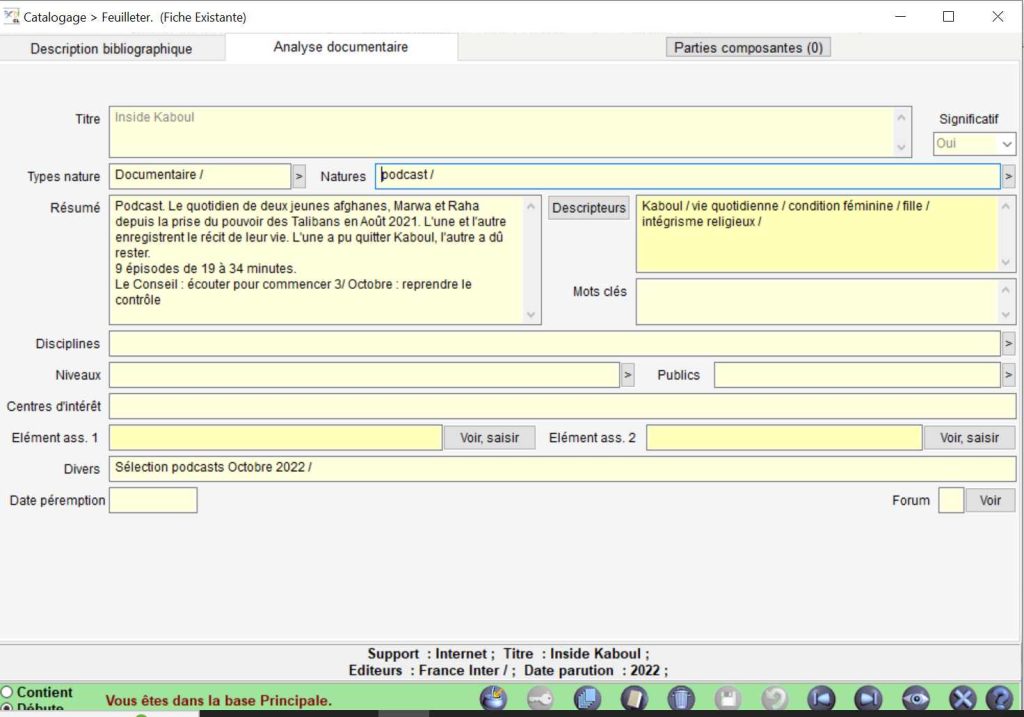Click the Natures field containing podcast
The height and width of the screenshot is (717, 1024).
(x=688, y=176)
